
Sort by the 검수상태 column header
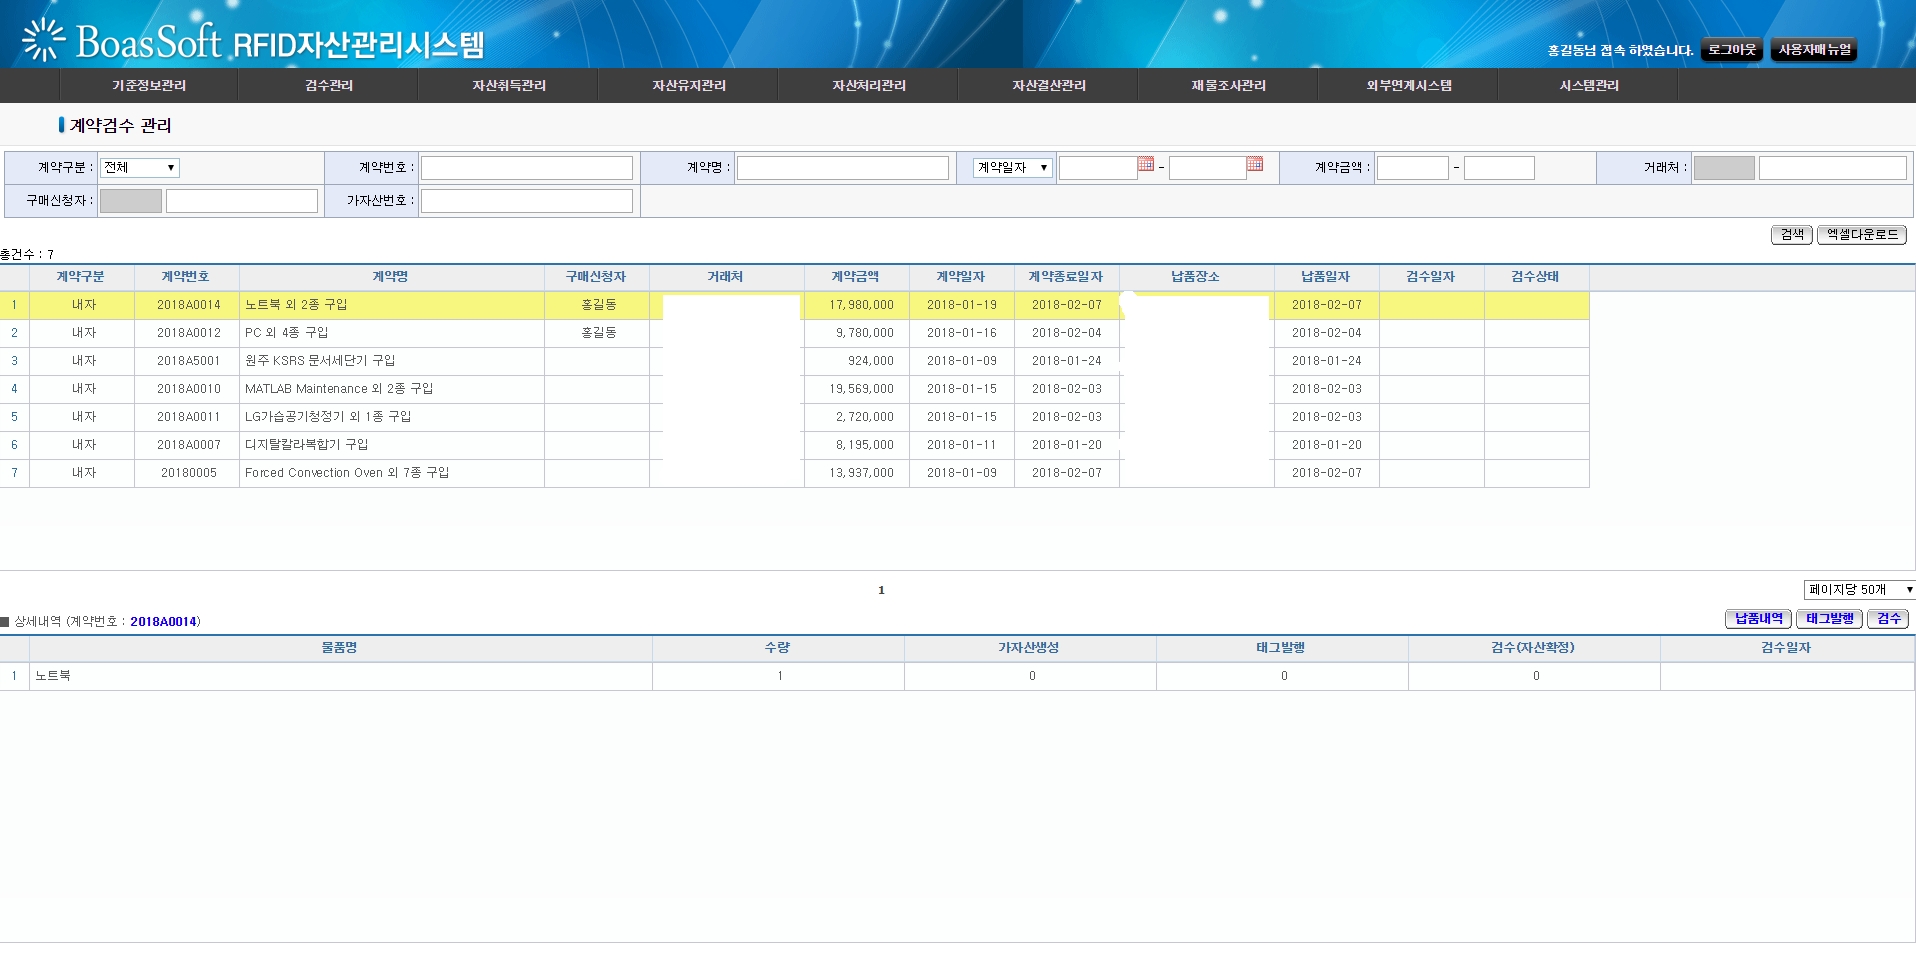[x=1536, y=277]
